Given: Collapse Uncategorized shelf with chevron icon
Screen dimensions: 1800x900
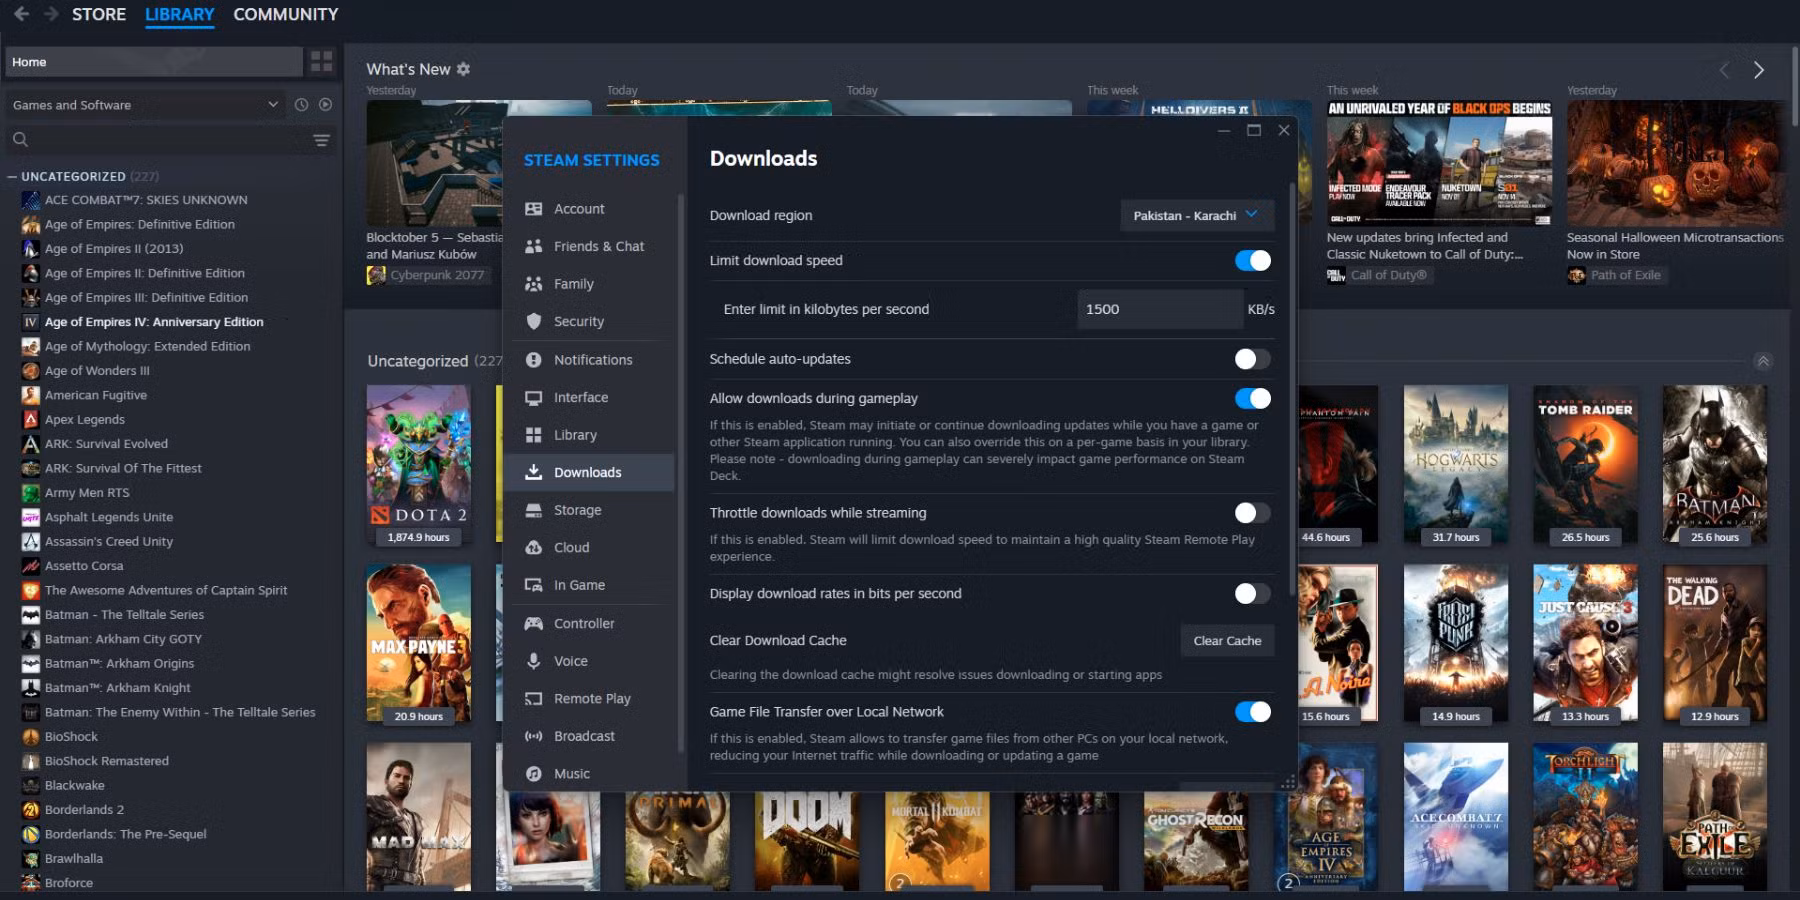Looking at the screenshot, I should (x=1762, y=361).
